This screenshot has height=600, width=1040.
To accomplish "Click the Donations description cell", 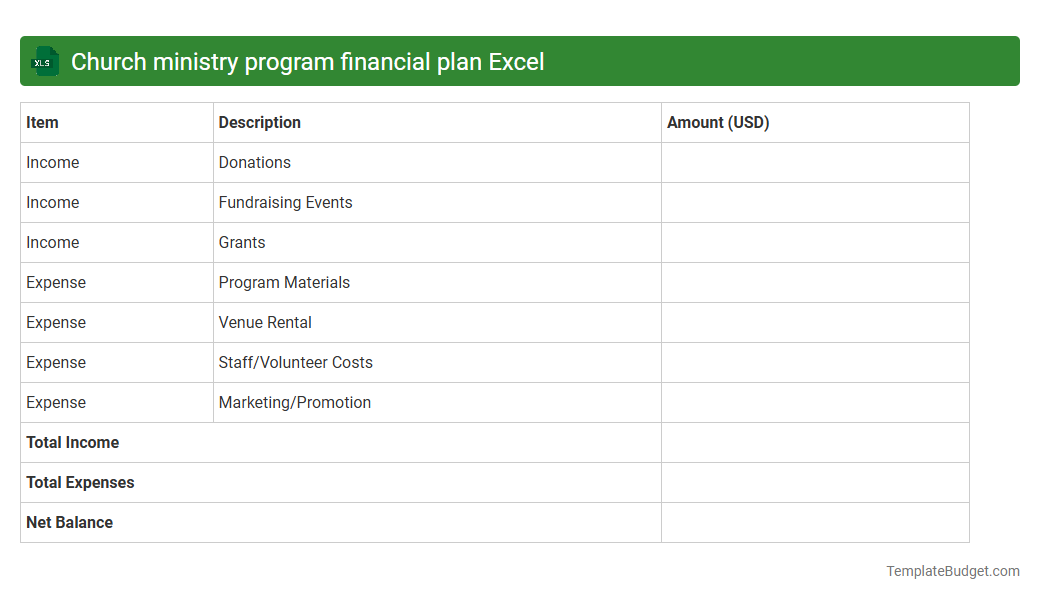I will click(x=254, y=162).
